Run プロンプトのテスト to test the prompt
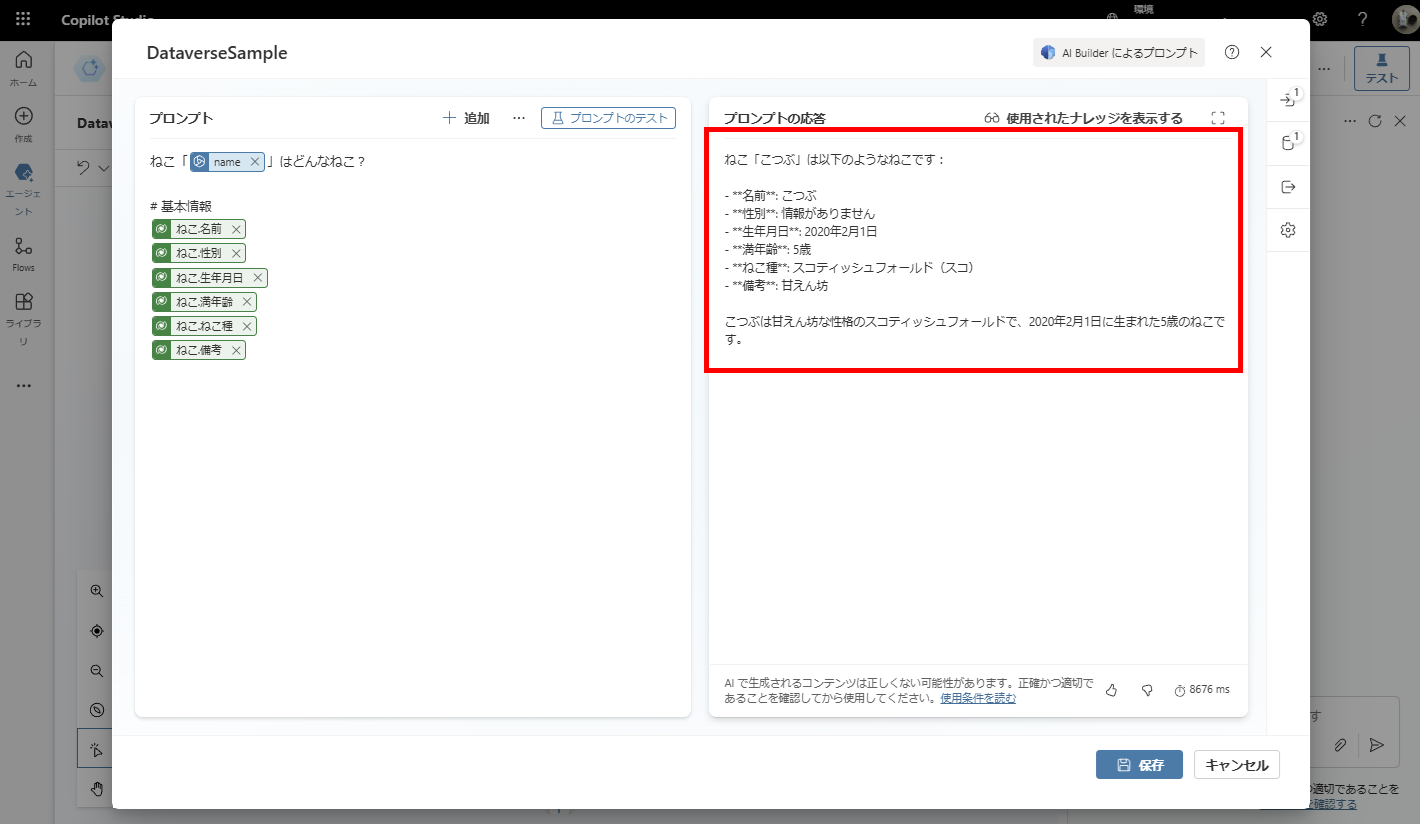This screenshot has height=824, width=1420. (608, 117)
